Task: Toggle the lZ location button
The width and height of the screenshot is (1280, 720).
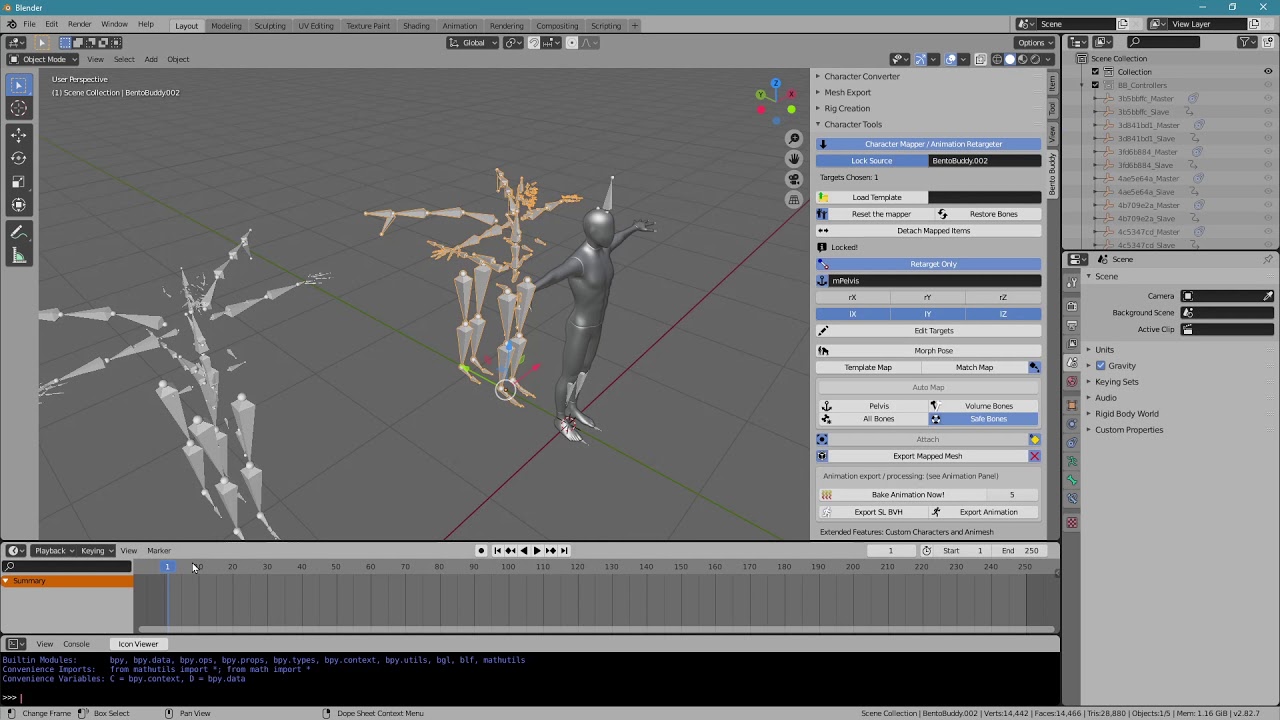Action: [1003, 314]
